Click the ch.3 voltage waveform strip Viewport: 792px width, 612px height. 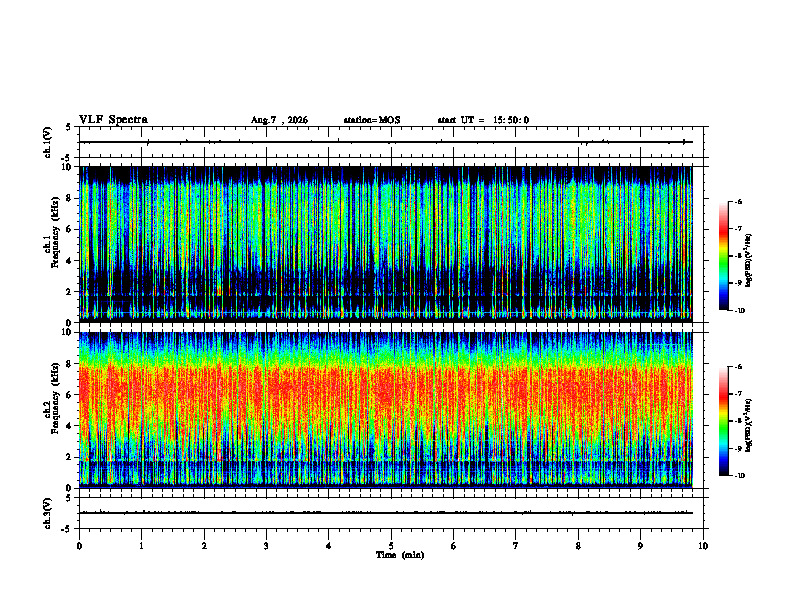click(391, 513)
